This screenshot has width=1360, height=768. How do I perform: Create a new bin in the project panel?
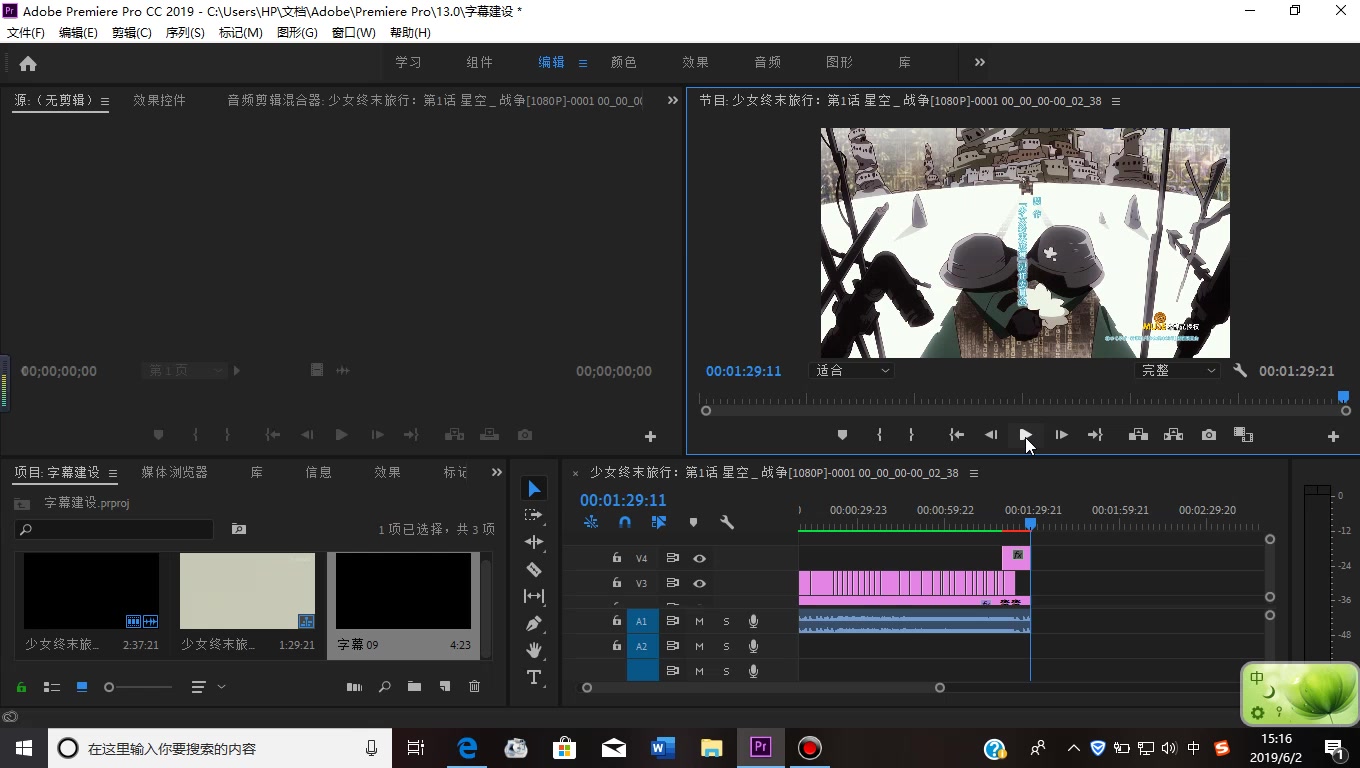pos(414,687)
